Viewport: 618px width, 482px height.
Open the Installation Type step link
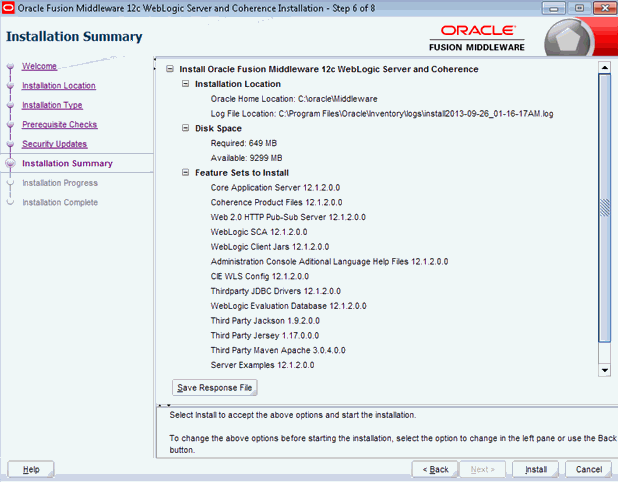52,105
